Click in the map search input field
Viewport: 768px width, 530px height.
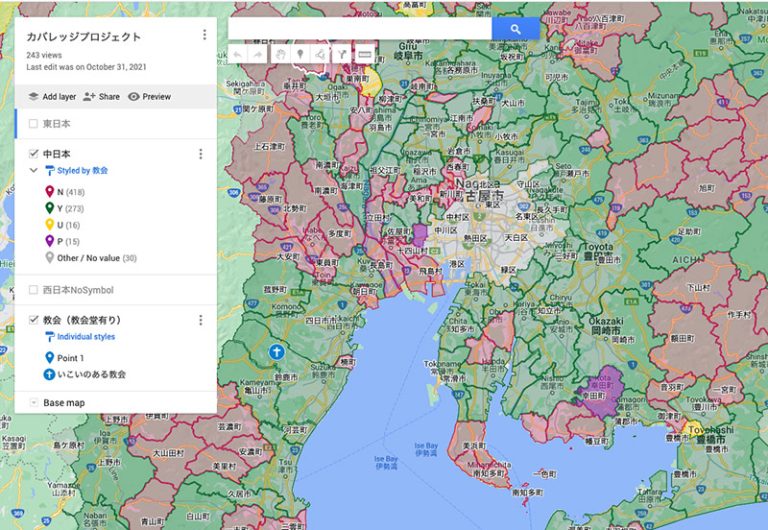(x=360, y=30)
